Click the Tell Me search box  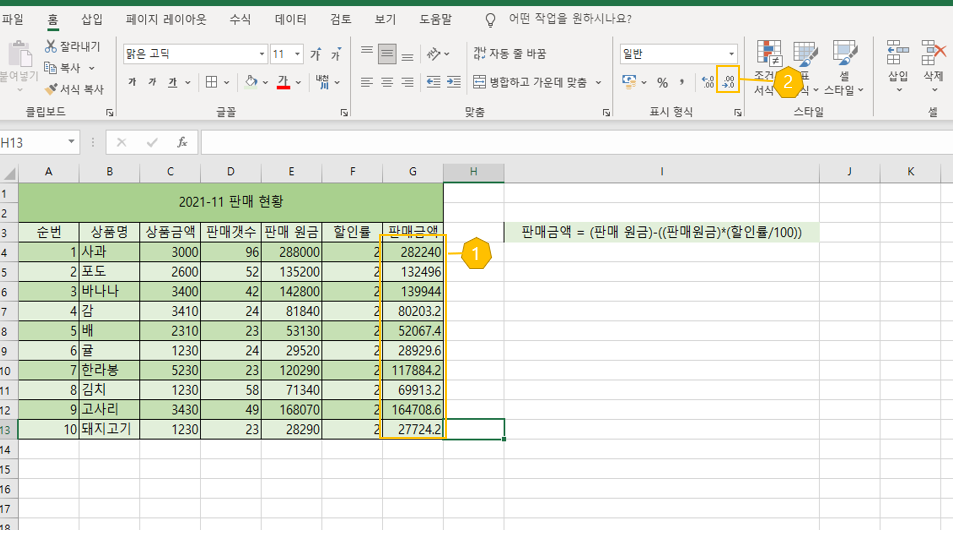point(570,19)
